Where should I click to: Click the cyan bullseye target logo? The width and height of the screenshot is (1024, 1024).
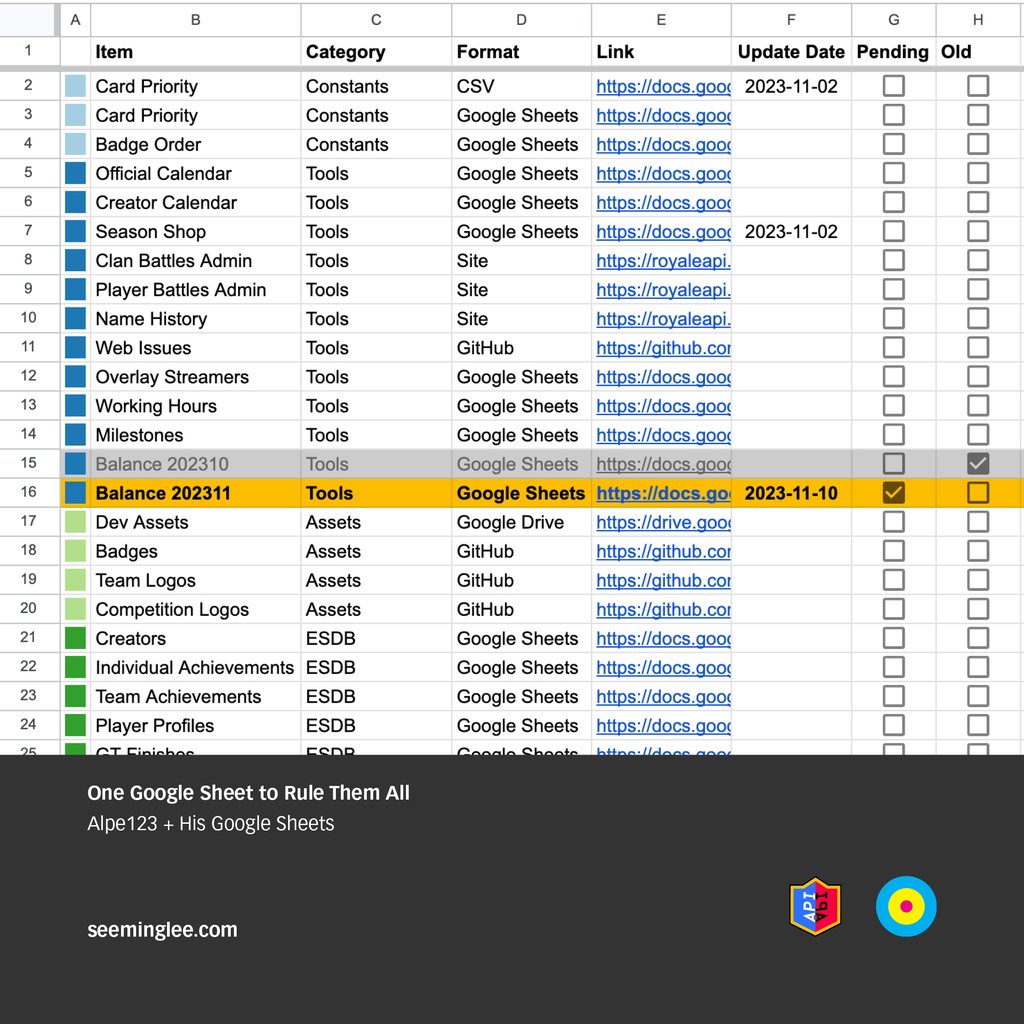coord(906,906)
